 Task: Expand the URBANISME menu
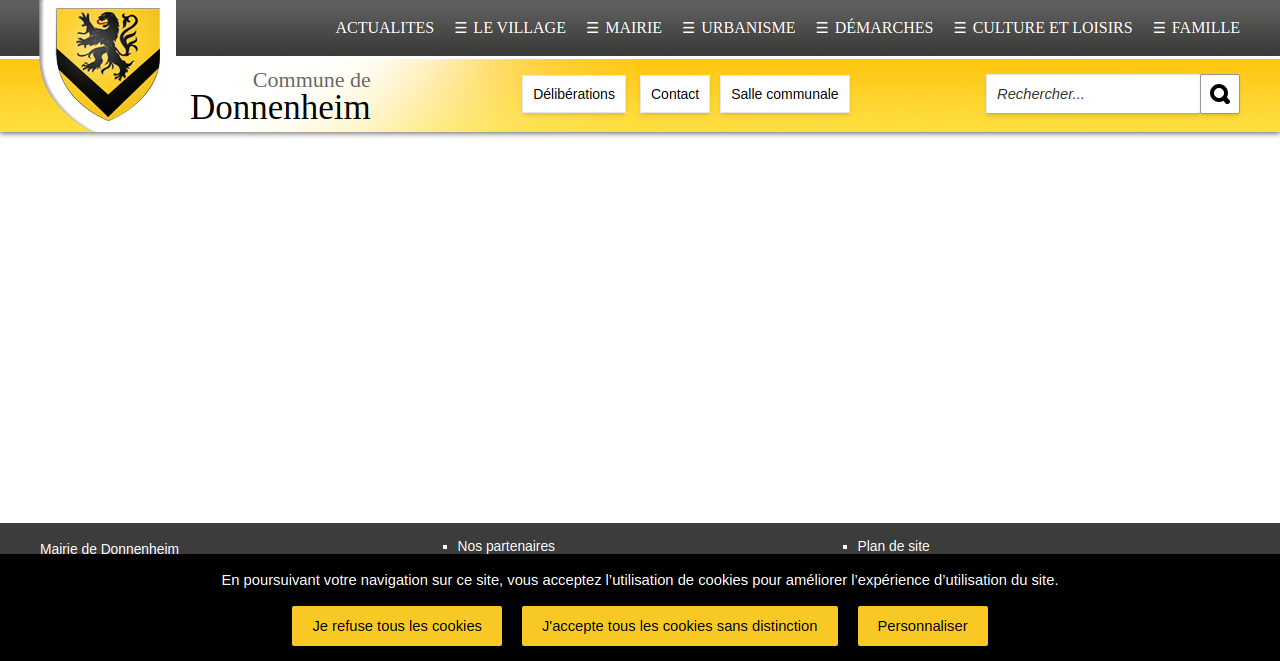(x=739, y=28)
